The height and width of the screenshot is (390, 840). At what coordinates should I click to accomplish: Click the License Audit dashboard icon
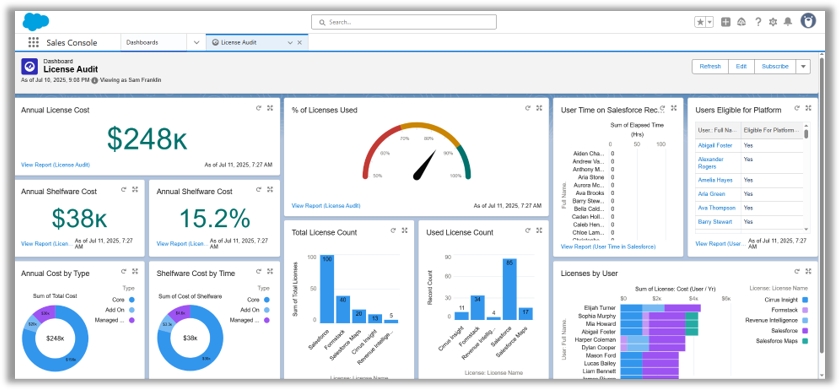pyautogui.click(x=29, y=66)
